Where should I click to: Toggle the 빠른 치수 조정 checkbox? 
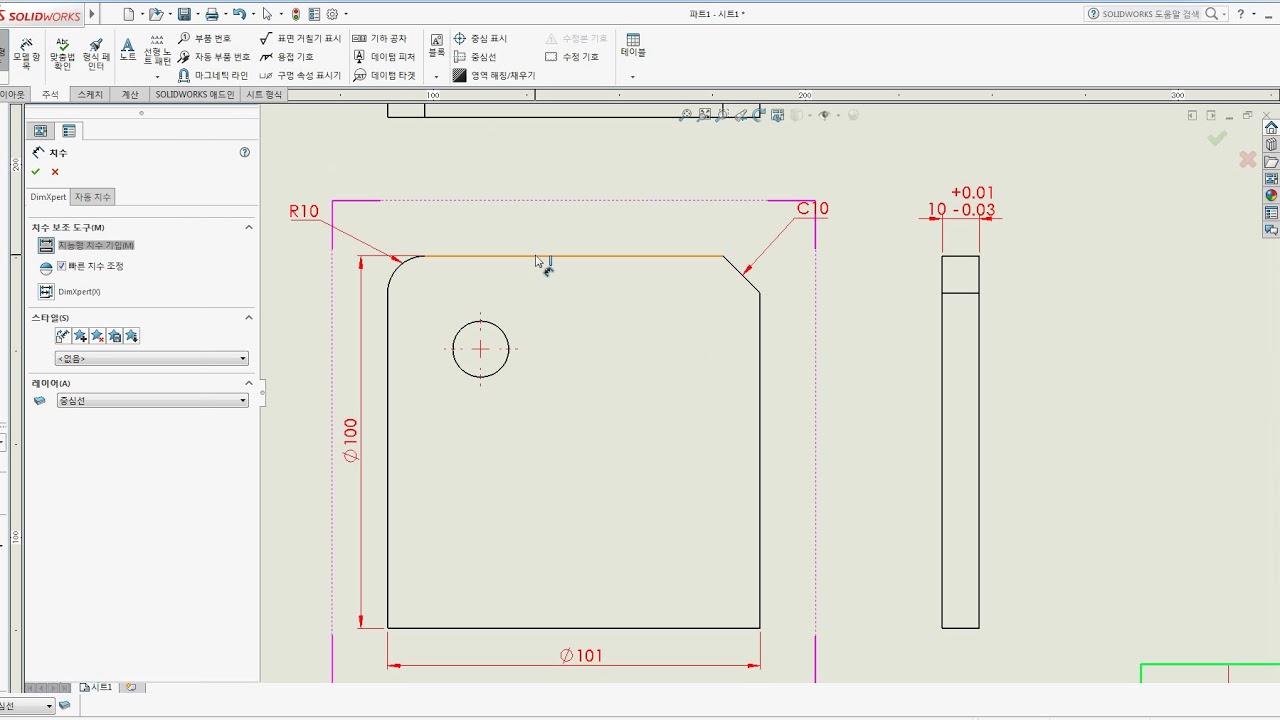point(61,266)
